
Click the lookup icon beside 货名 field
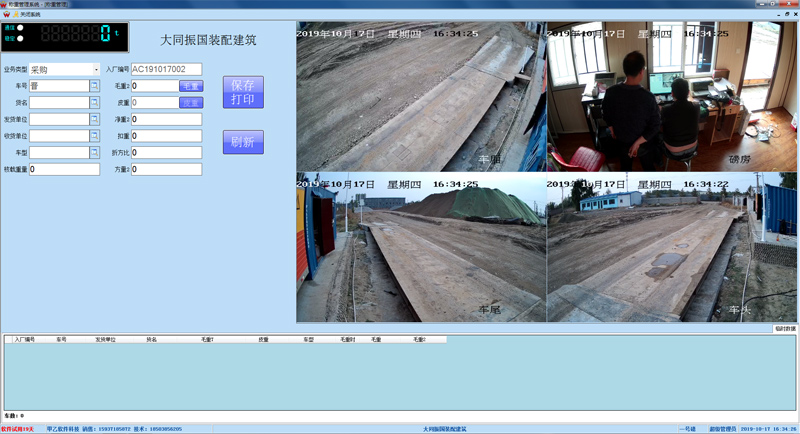95,103
